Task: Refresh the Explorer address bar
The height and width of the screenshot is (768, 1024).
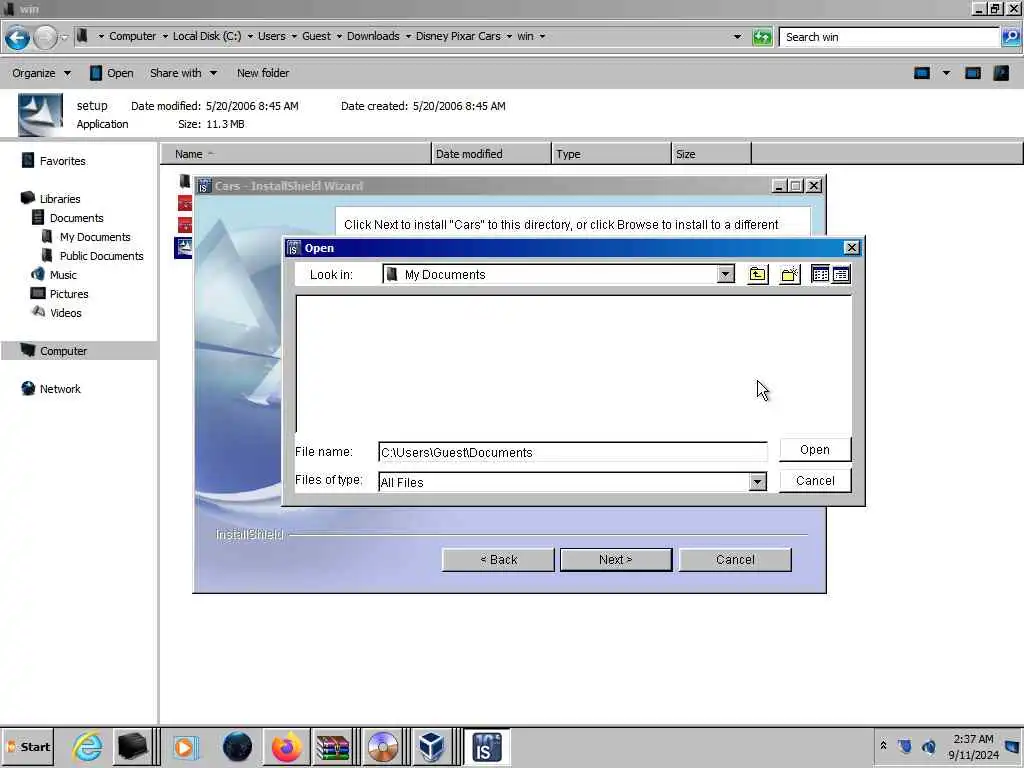Action: coord(761,37)
